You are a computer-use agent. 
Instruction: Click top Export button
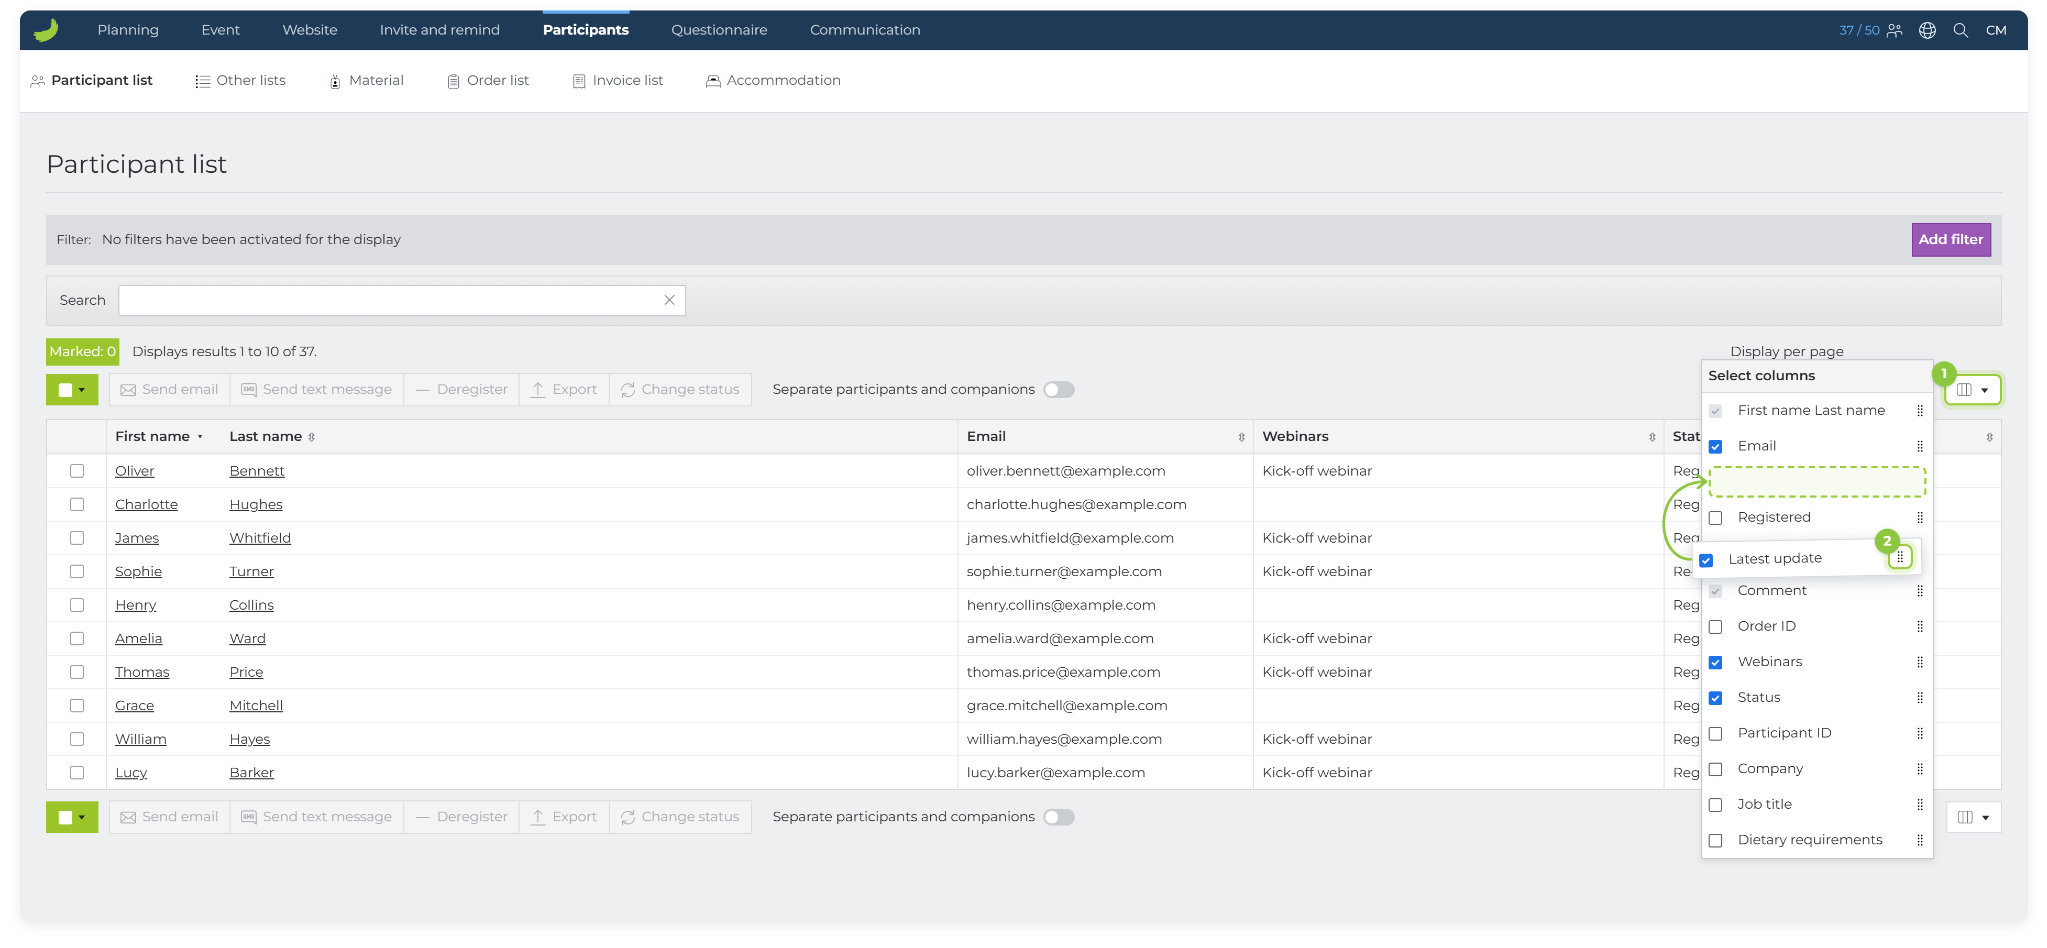564,390
